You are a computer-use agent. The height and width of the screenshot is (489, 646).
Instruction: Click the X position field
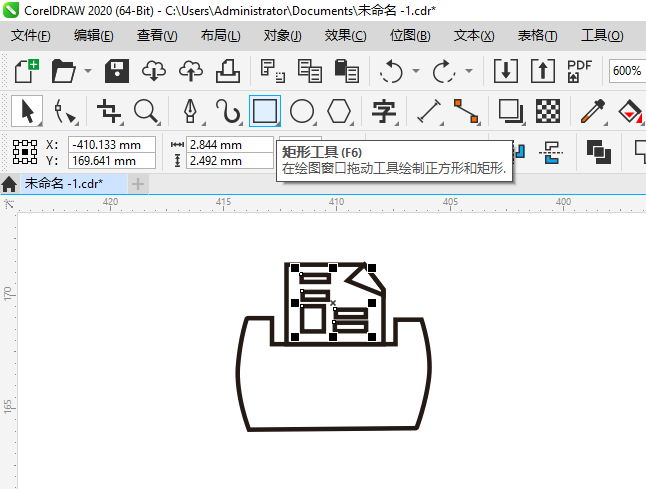point(112,145)
